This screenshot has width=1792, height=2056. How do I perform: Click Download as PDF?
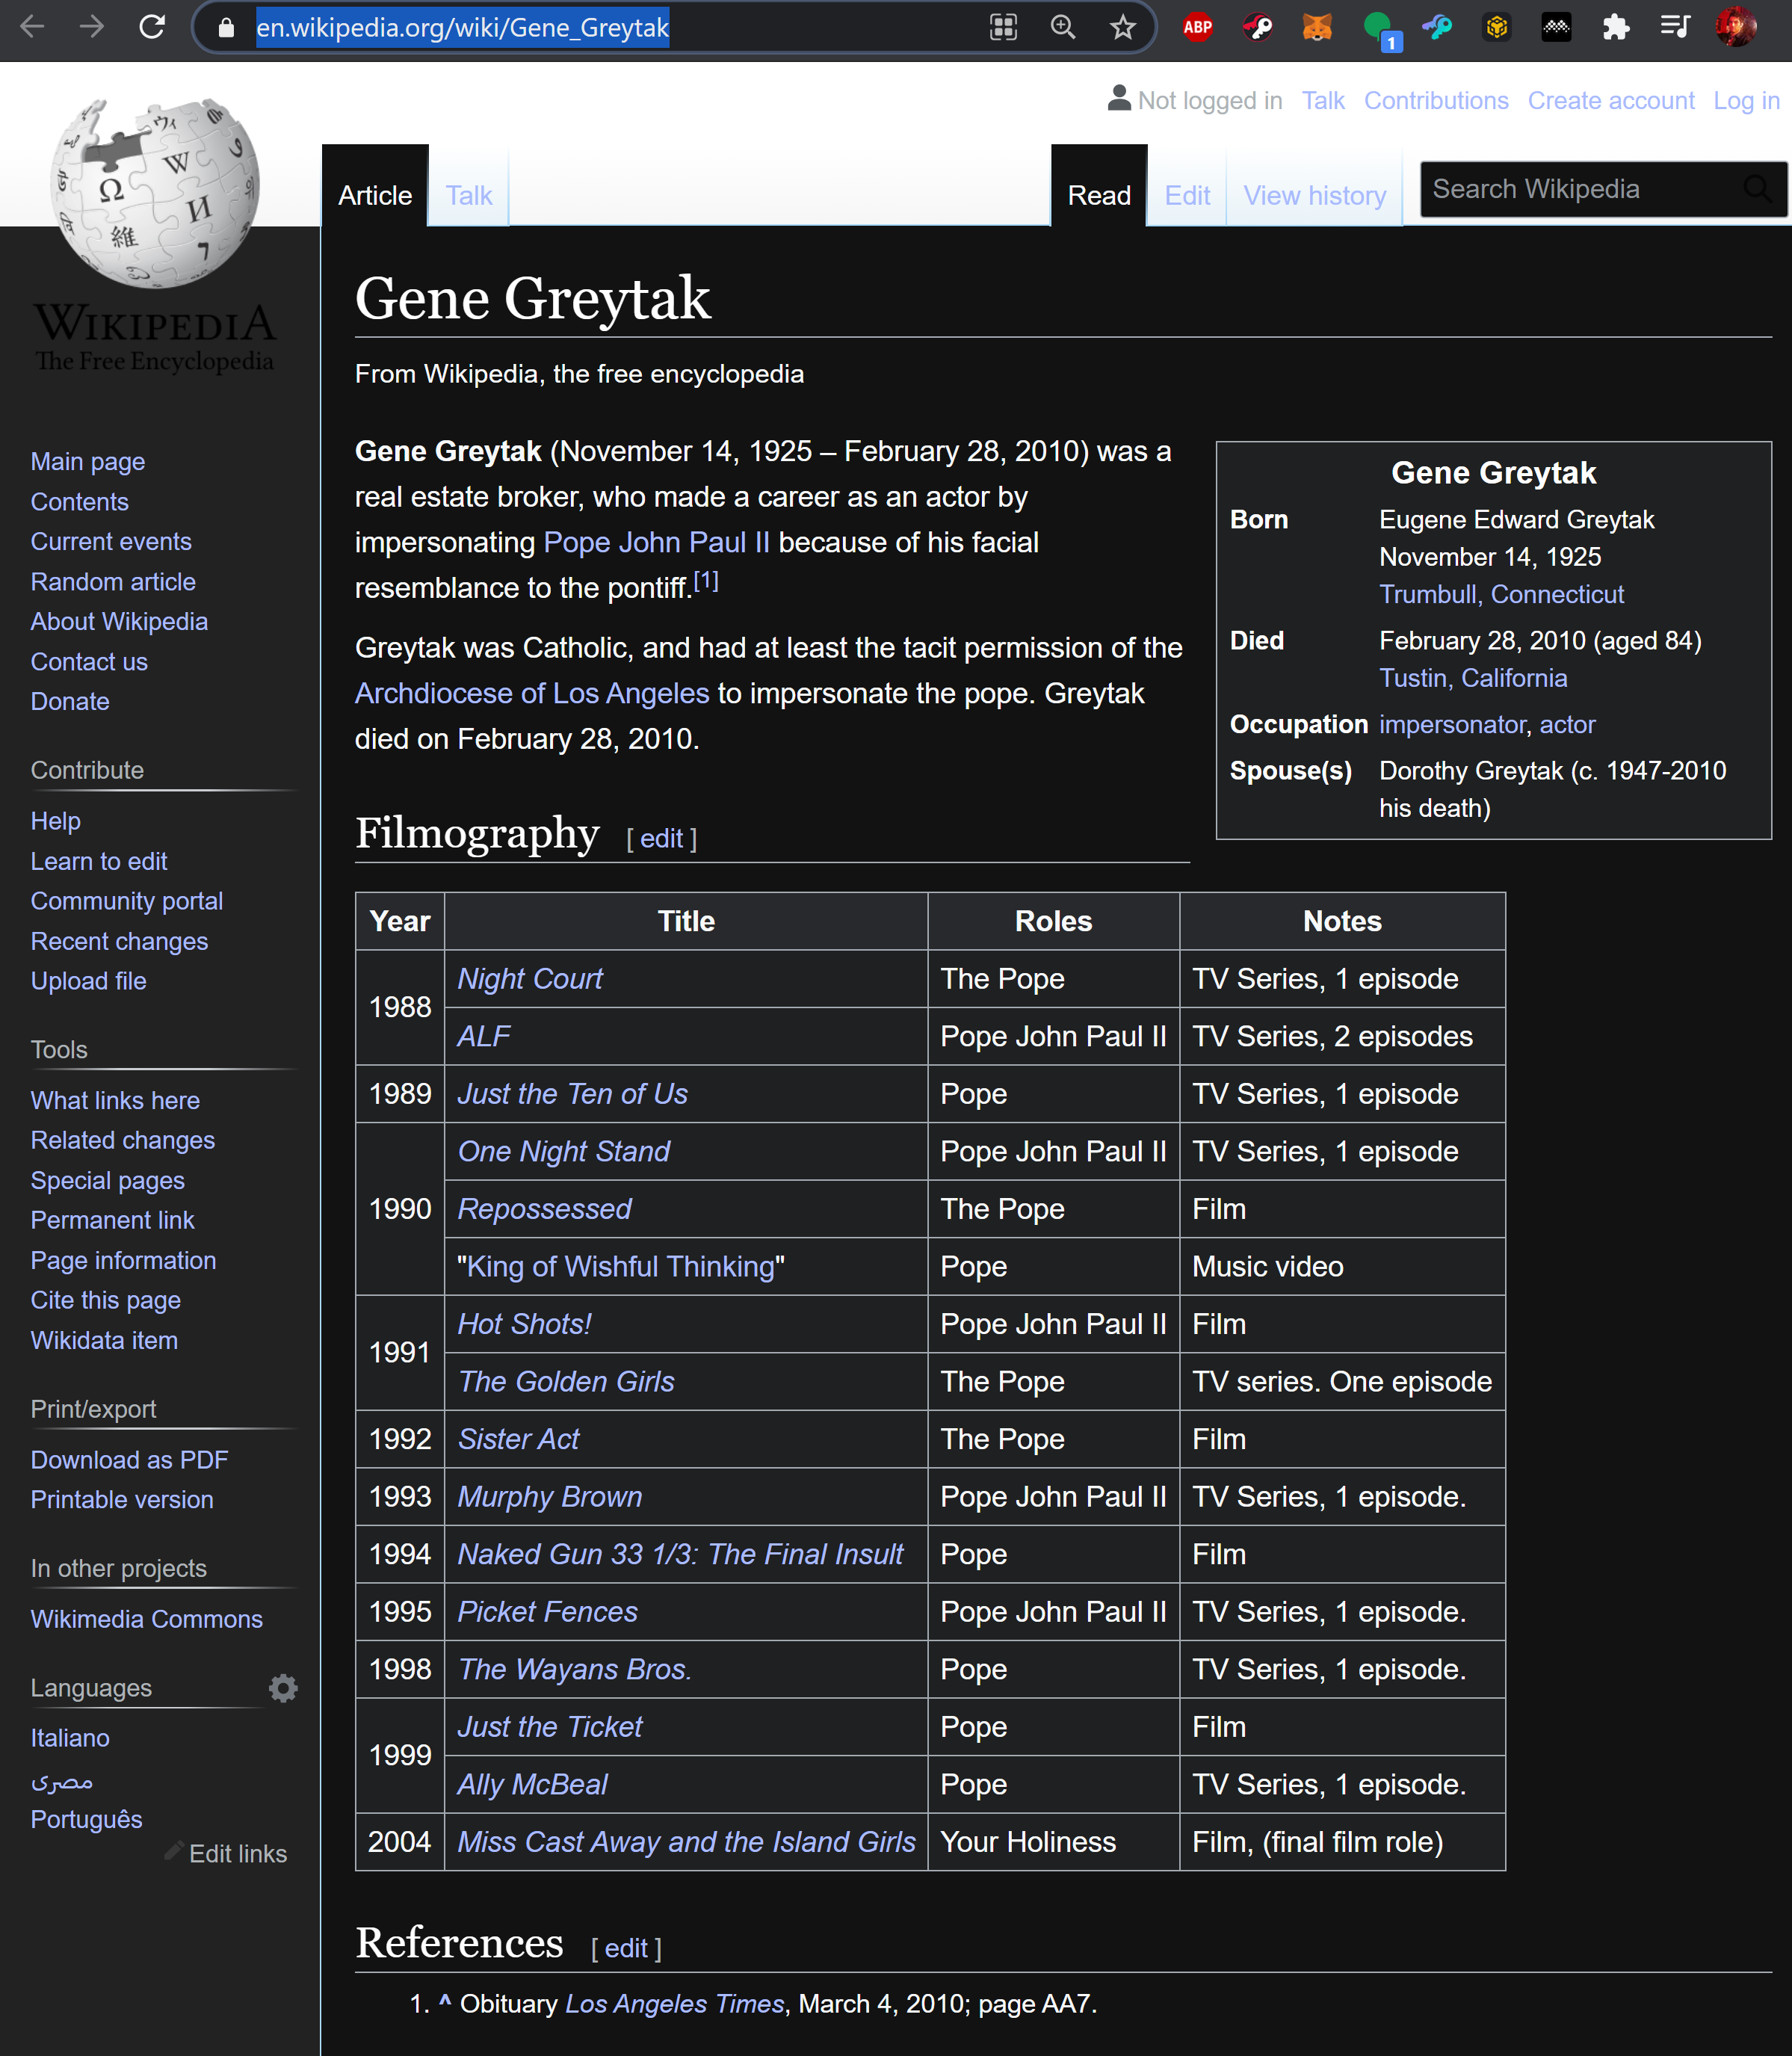129,1460
